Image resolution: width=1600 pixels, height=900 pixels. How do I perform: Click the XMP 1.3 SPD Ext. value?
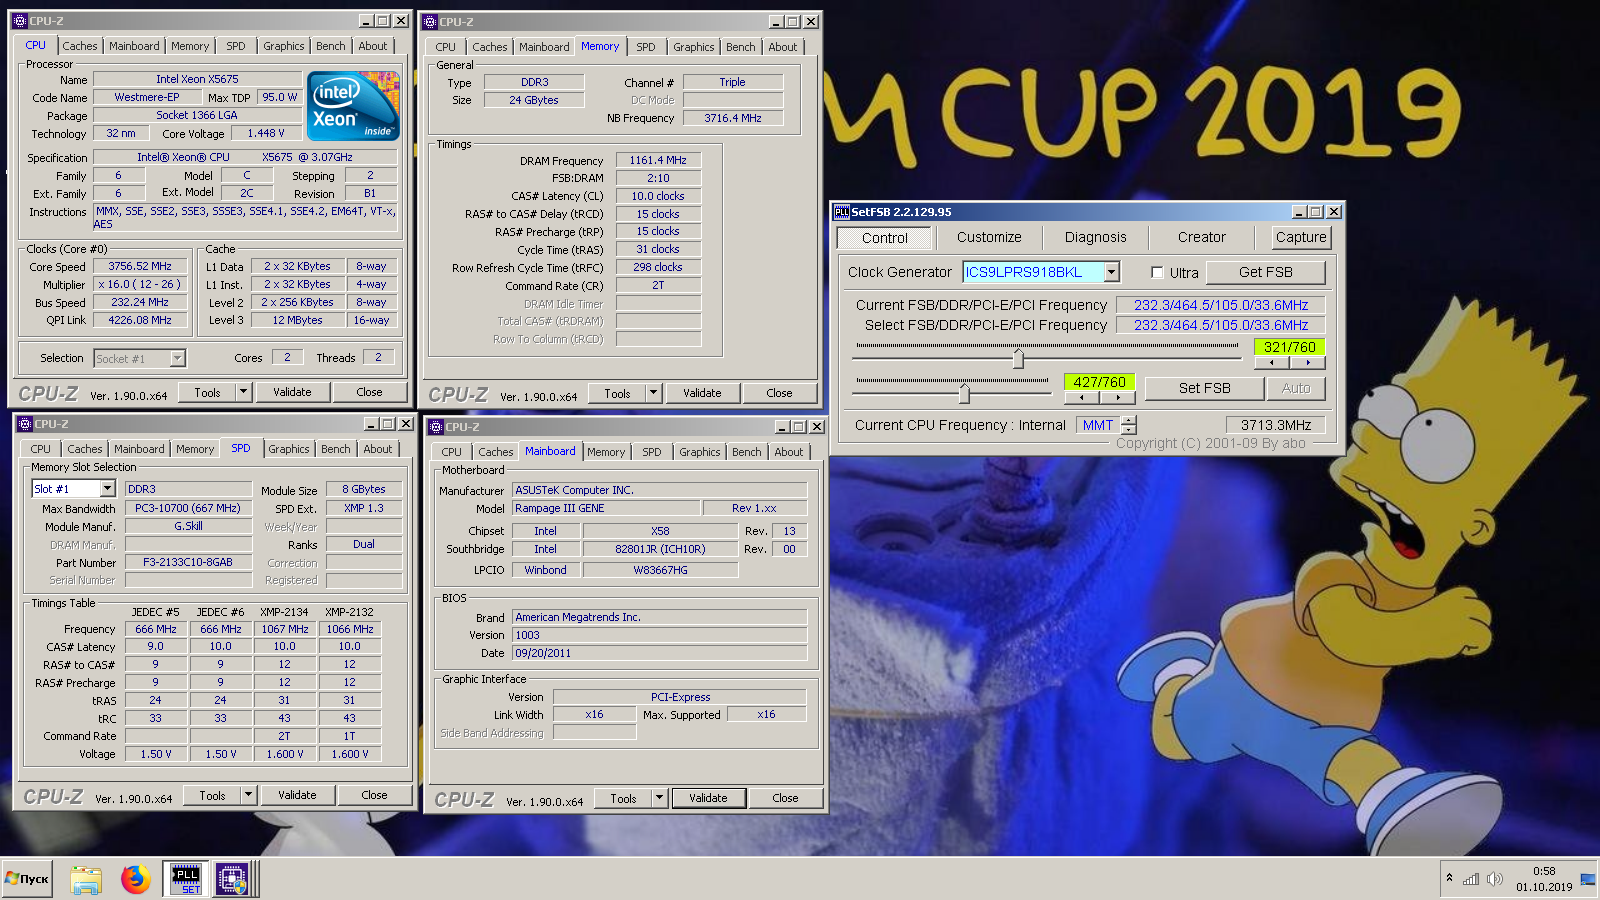click(x=364, y=508)
